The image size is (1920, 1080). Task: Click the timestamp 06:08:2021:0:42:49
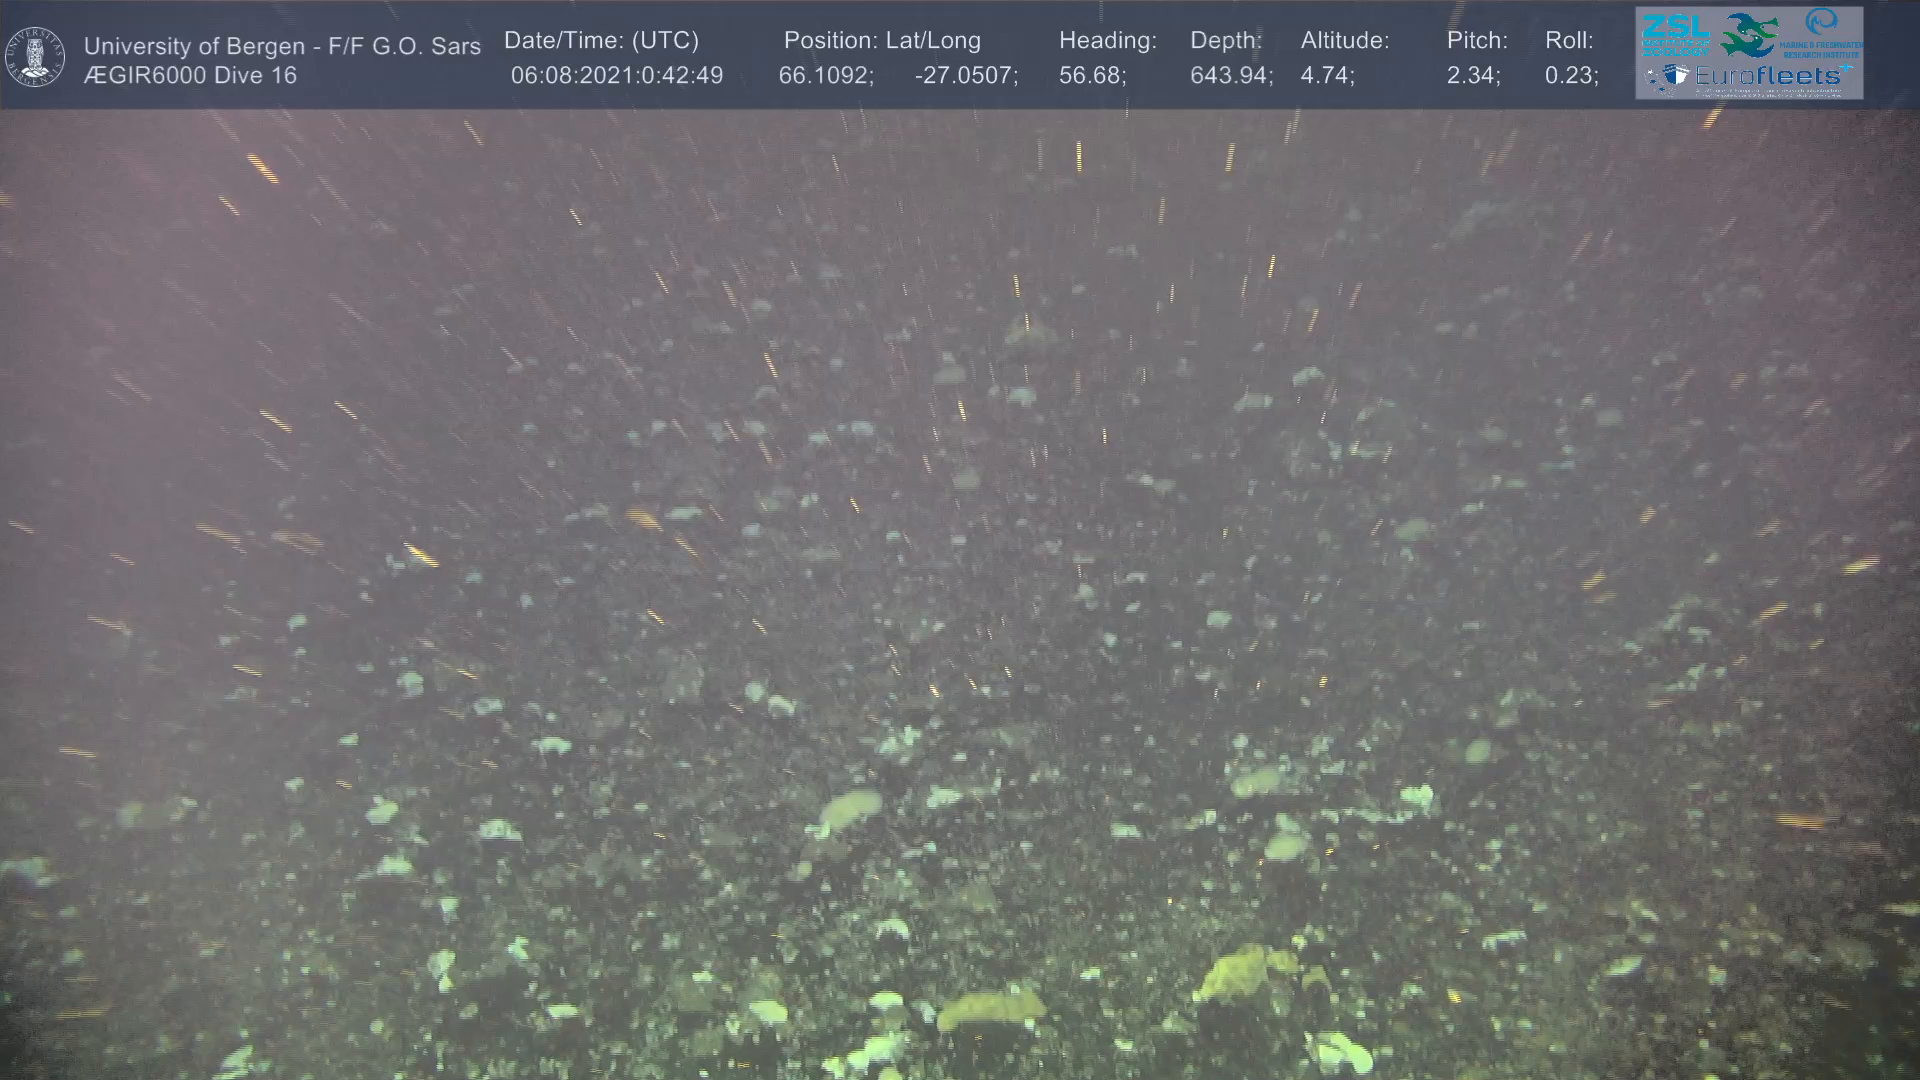616,76
